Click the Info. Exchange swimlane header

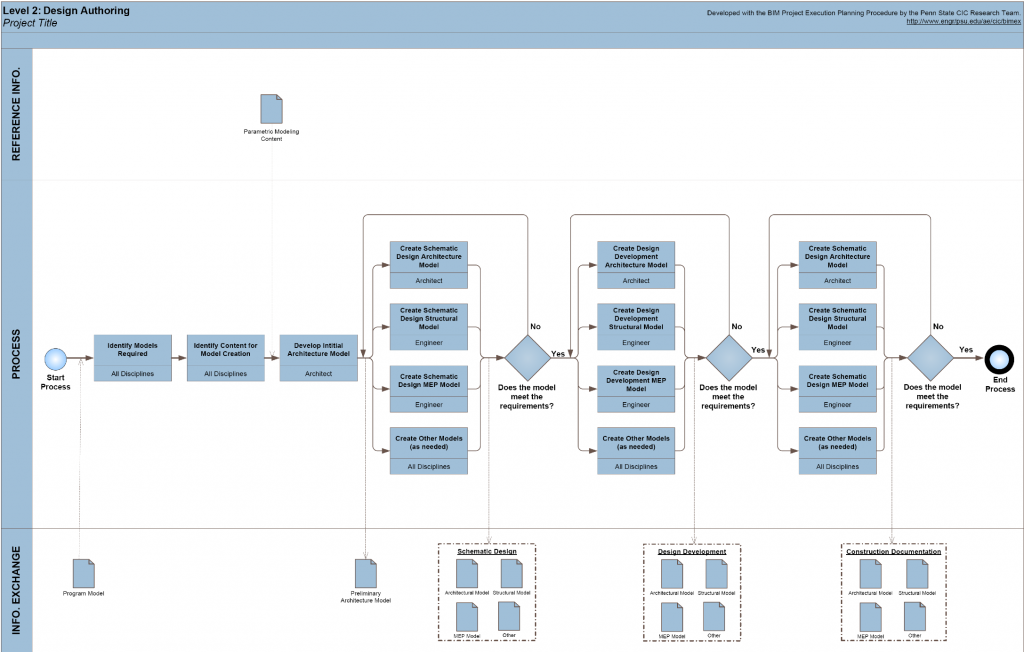[16, 590]
